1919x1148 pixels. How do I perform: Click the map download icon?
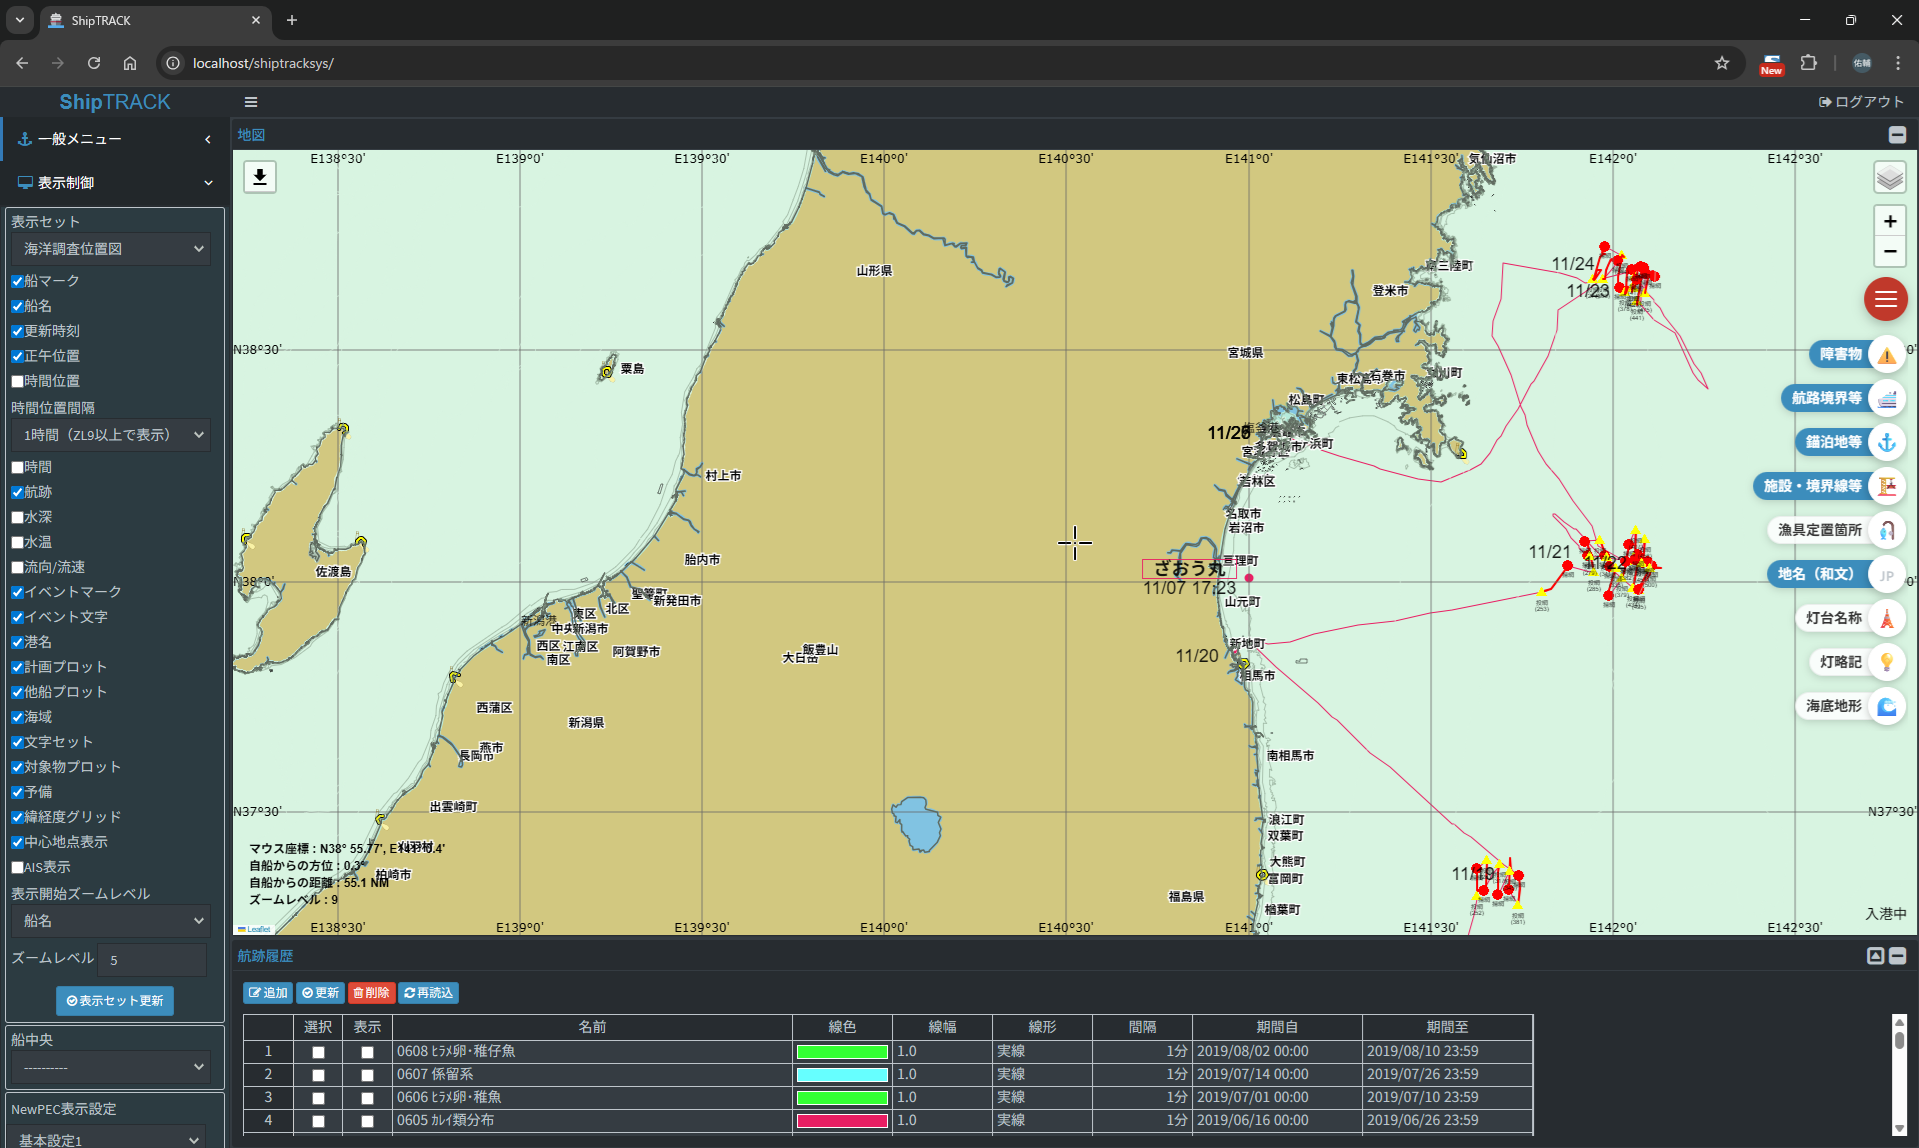coord(260,177)
